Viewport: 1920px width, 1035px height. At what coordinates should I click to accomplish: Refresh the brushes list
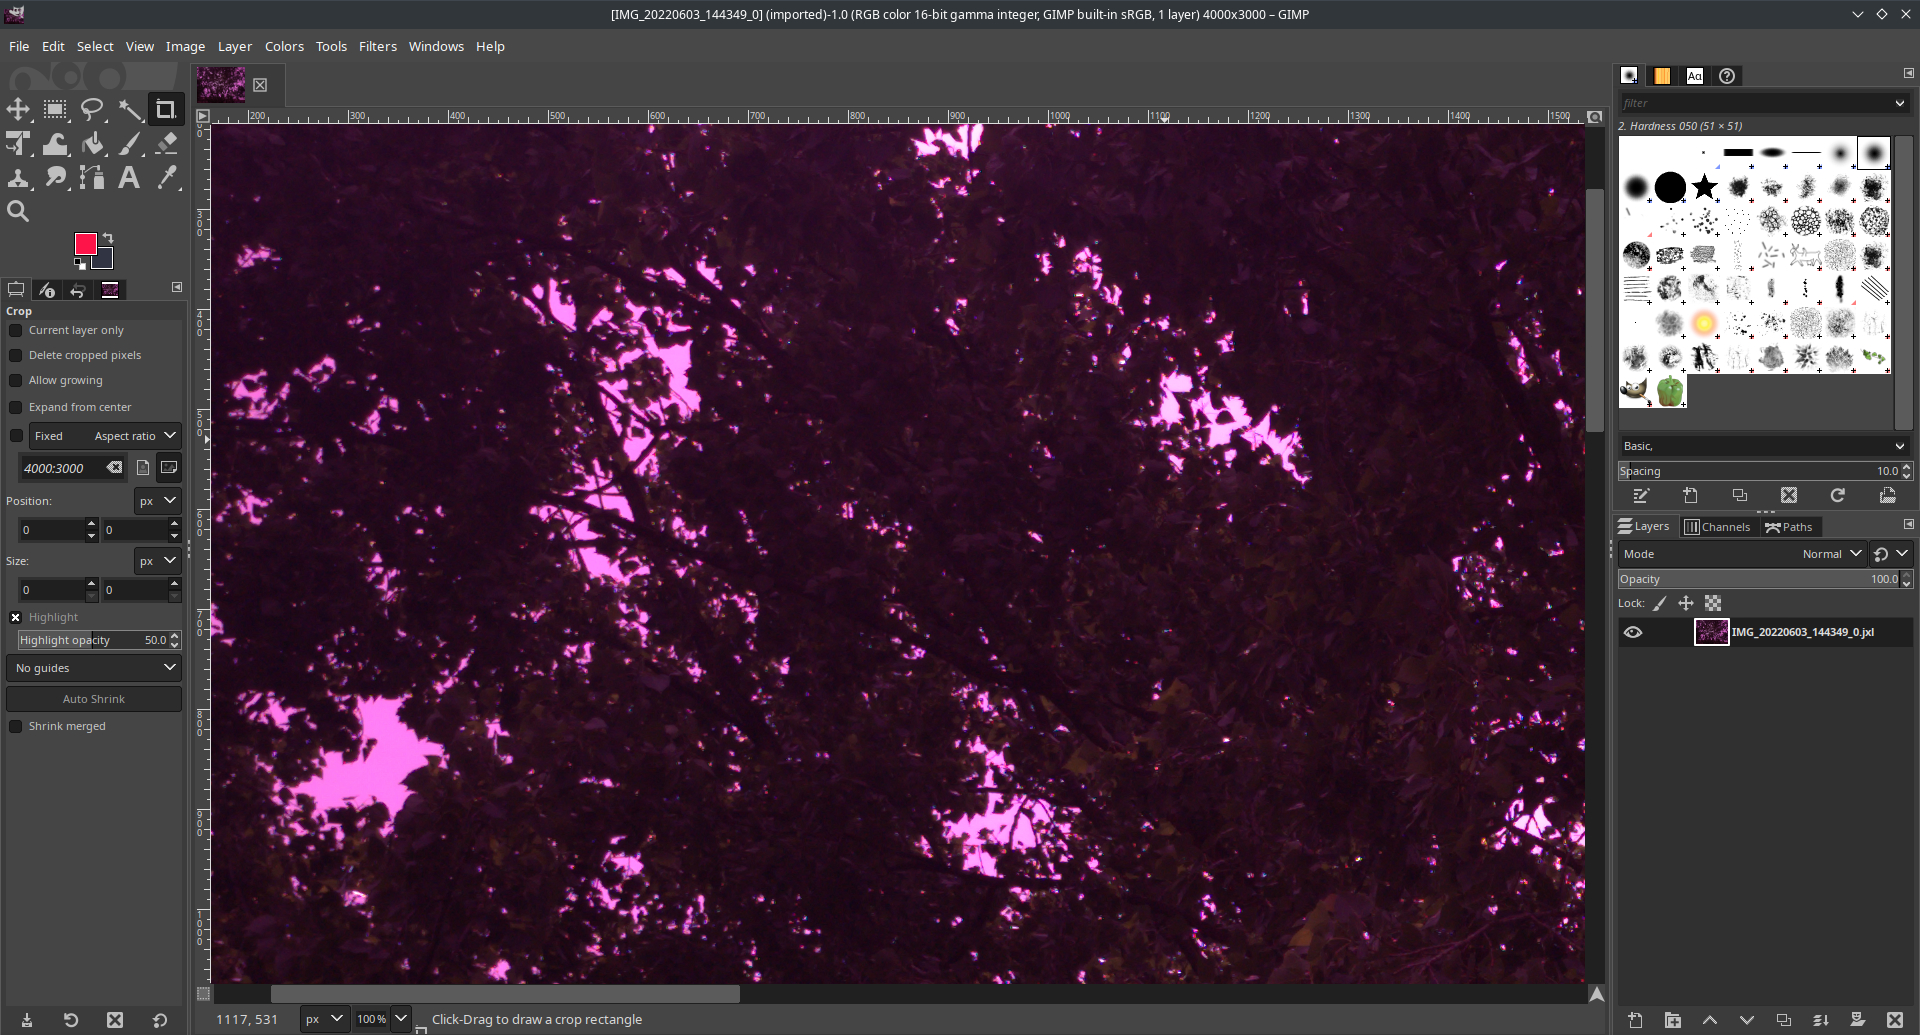click(1837, 495)
